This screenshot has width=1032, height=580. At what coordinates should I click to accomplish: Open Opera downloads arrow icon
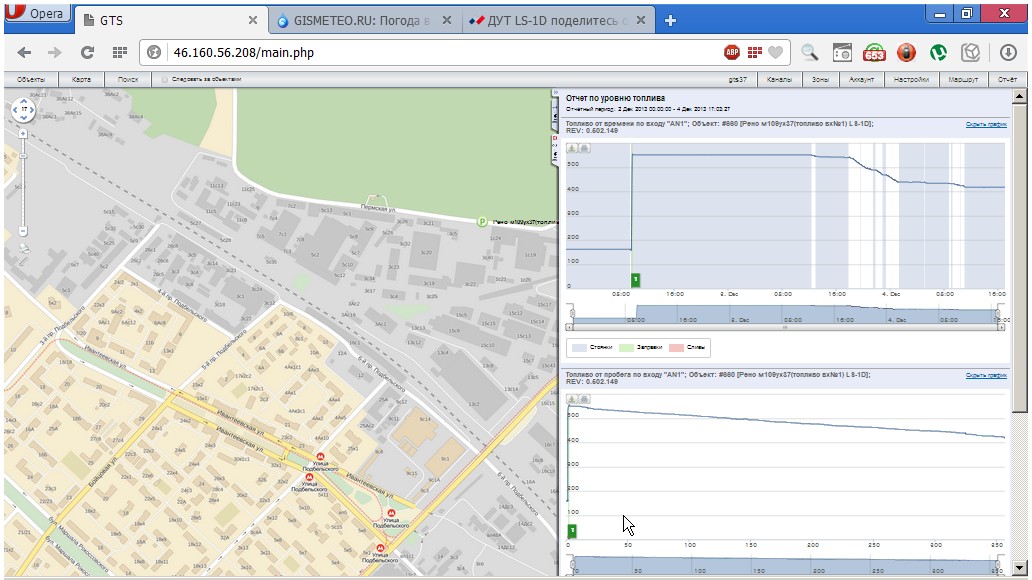[x=1008, y=52]
